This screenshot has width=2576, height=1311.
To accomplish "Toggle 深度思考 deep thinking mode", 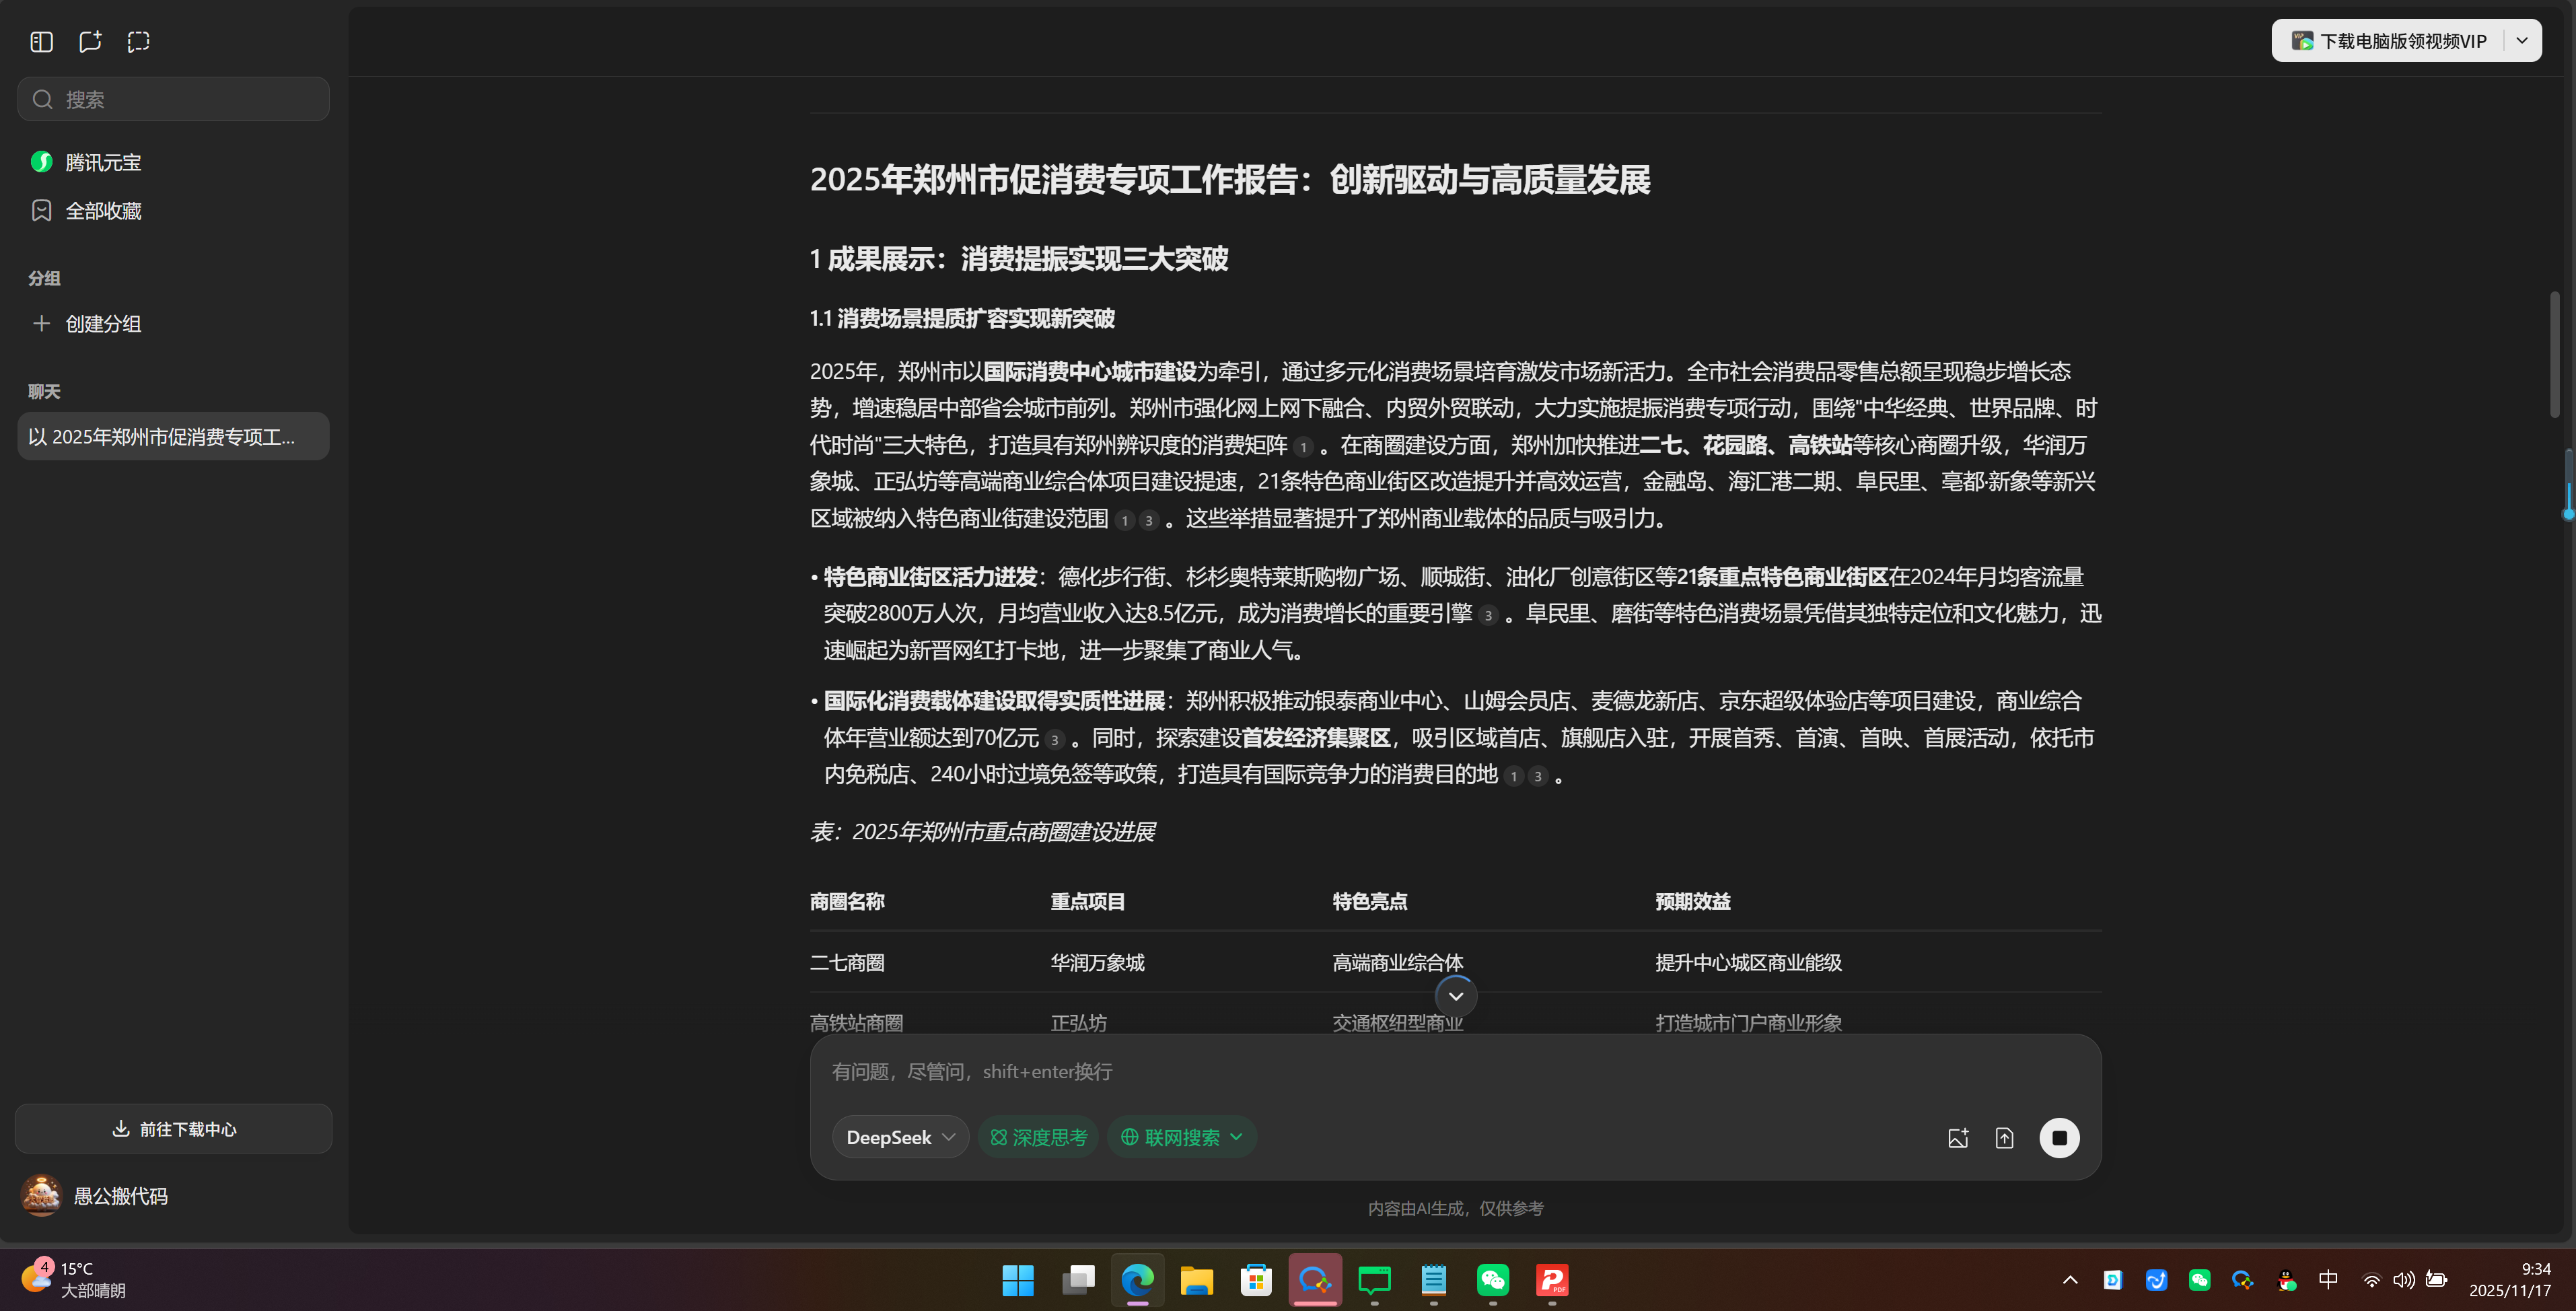I will click(x=1038, y=1137).
